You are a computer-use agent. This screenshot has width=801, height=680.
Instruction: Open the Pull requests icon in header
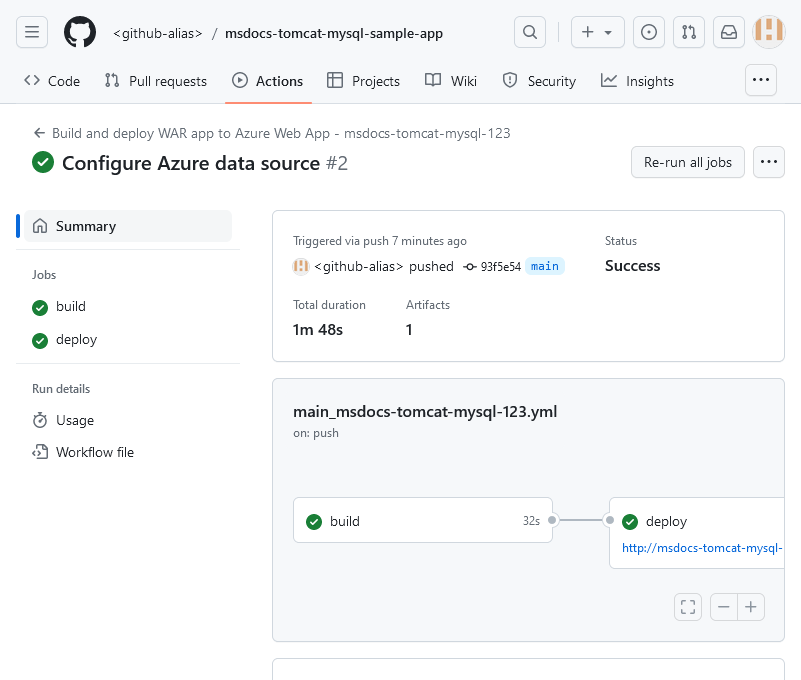[688, 32]
